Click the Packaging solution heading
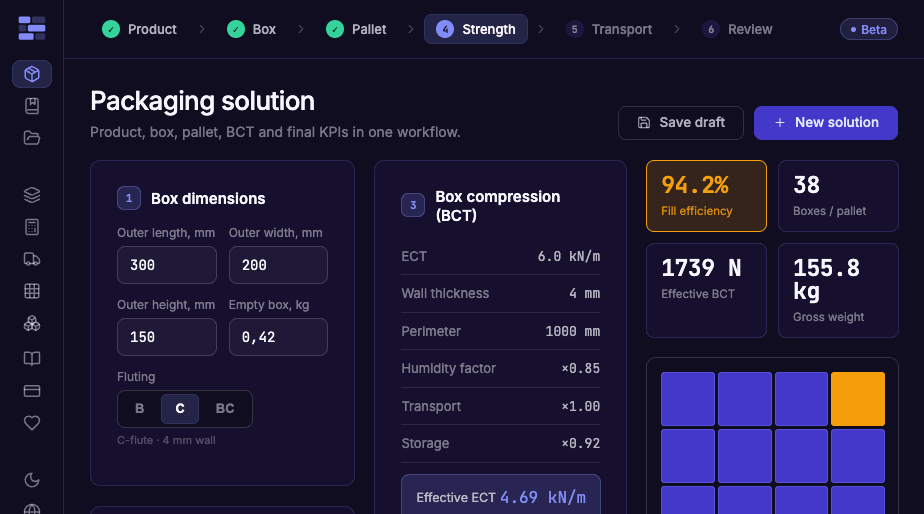The width and height of the screenshot is (924, 514). [202, 101]
